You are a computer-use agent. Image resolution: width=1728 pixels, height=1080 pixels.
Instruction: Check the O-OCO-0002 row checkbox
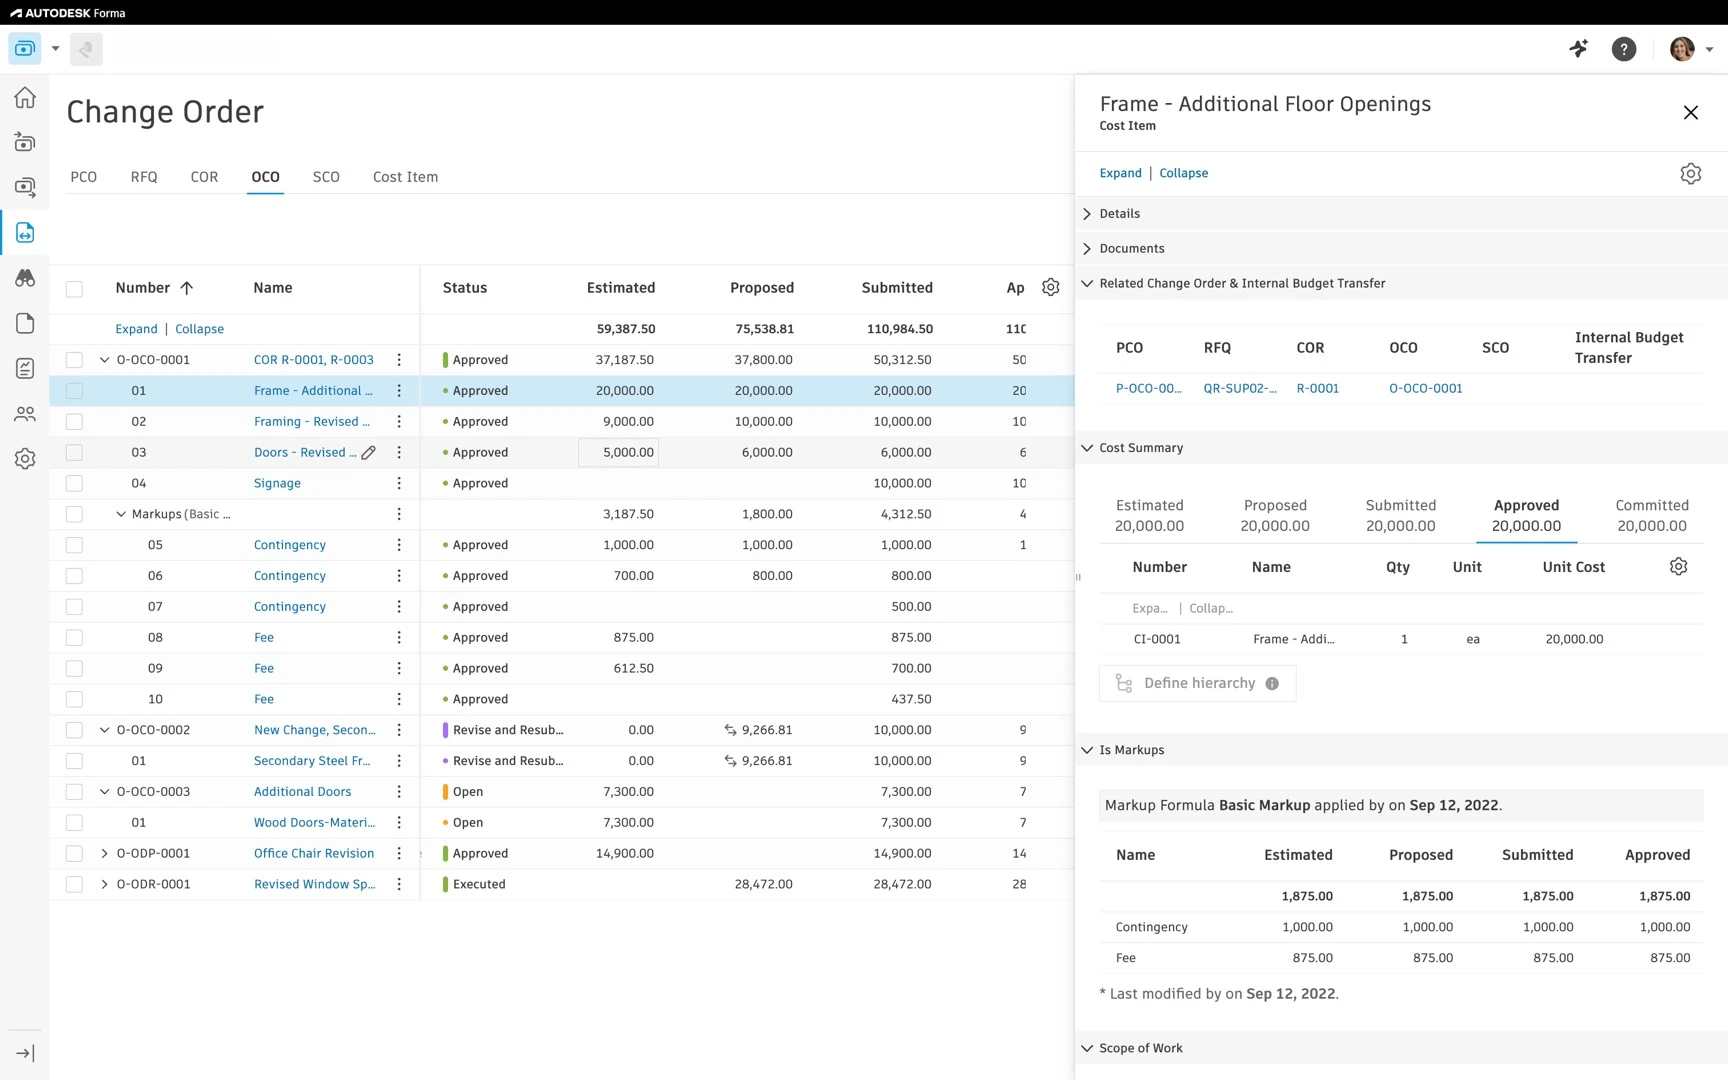pyautogui.click(x=74, y=730)
